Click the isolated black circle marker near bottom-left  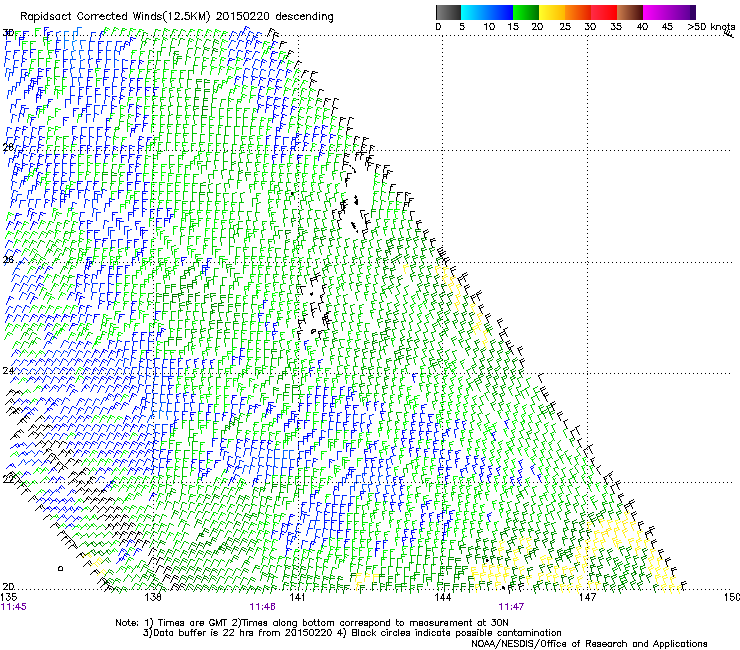(x=60, y=568)
